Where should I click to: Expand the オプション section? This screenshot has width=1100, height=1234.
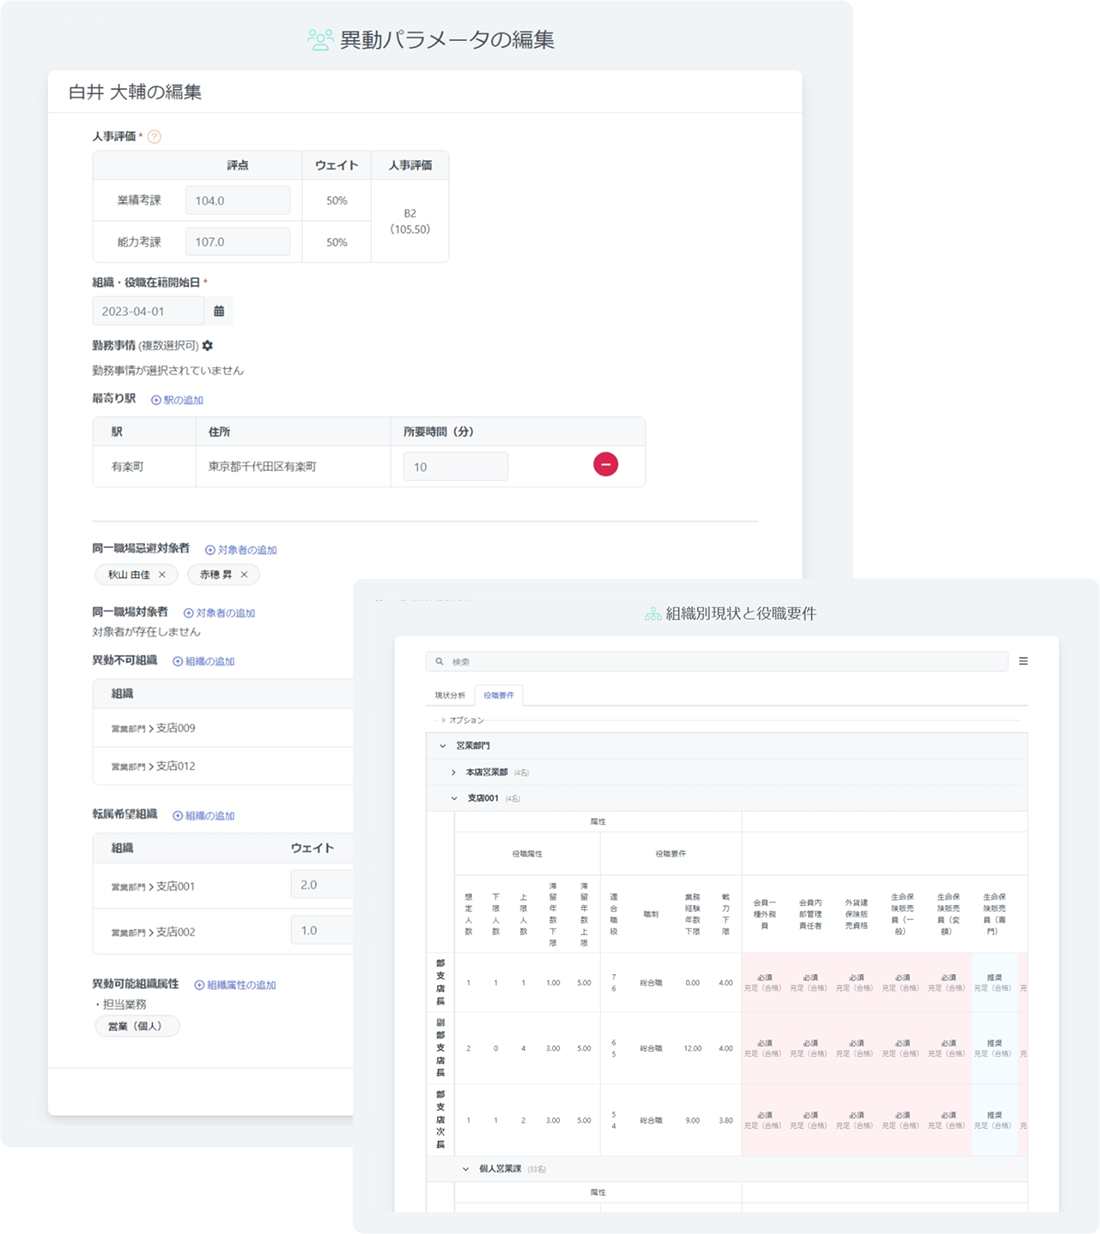(x=462, y=720)
